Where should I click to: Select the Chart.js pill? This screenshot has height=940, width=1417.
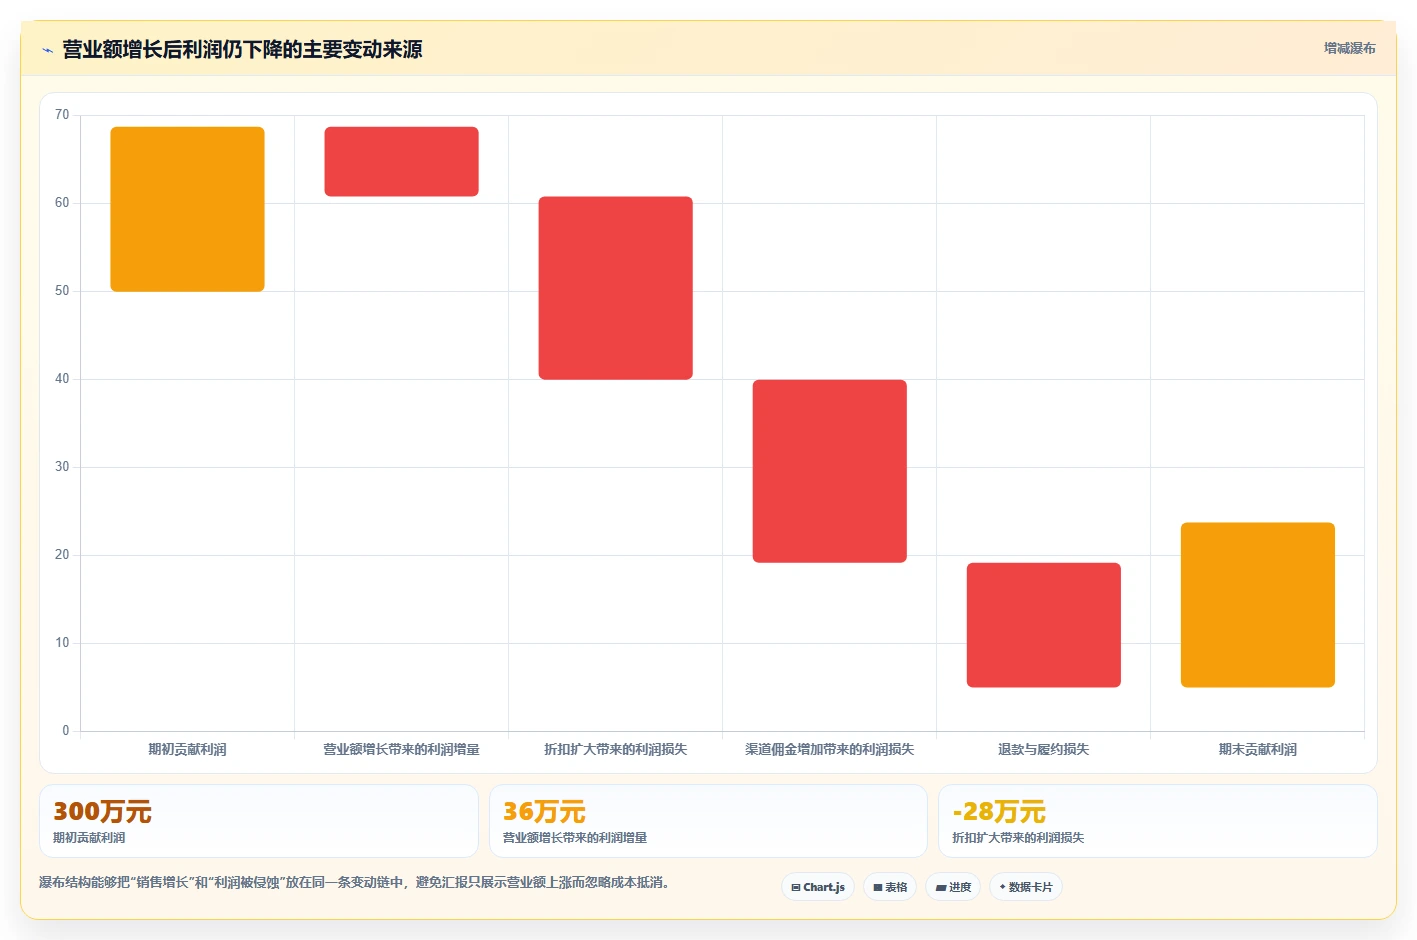[818, 887]
